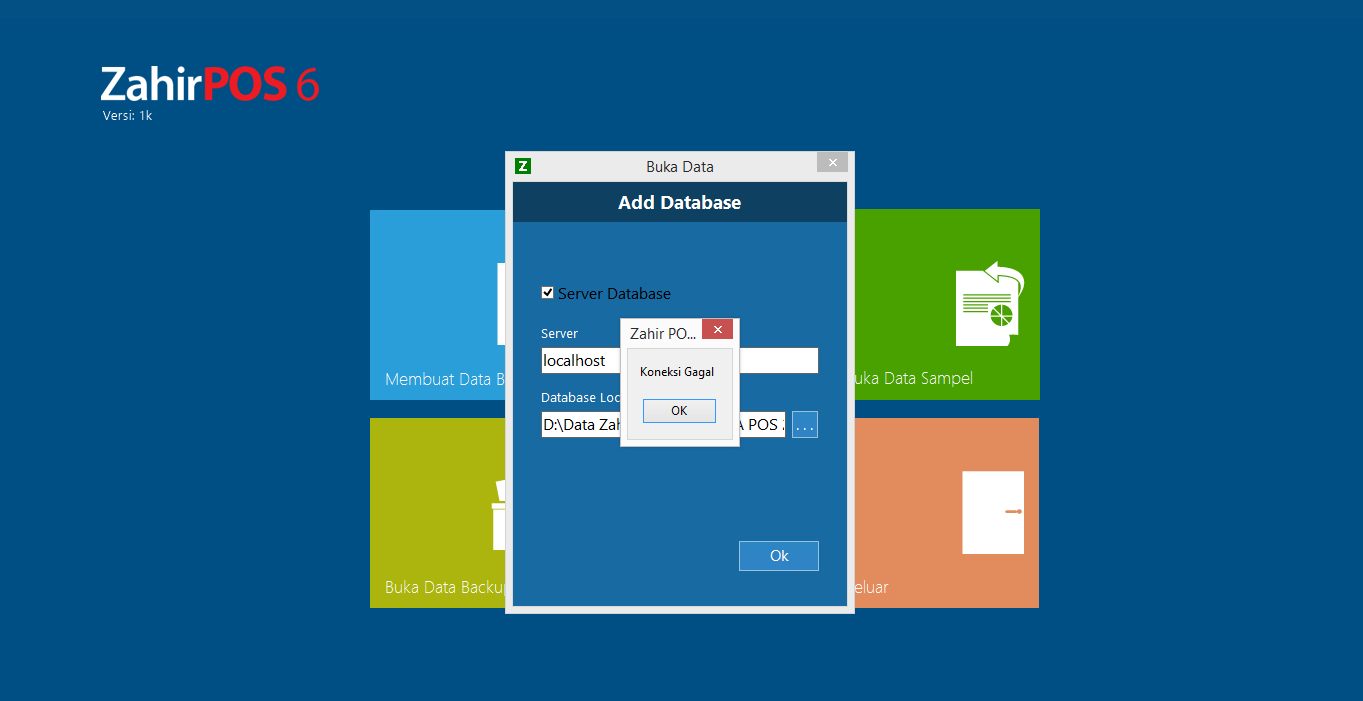Screen dimensions: 1363x701
Task: Click the Koneksi Gagal message text
Action: pos(677,372)
